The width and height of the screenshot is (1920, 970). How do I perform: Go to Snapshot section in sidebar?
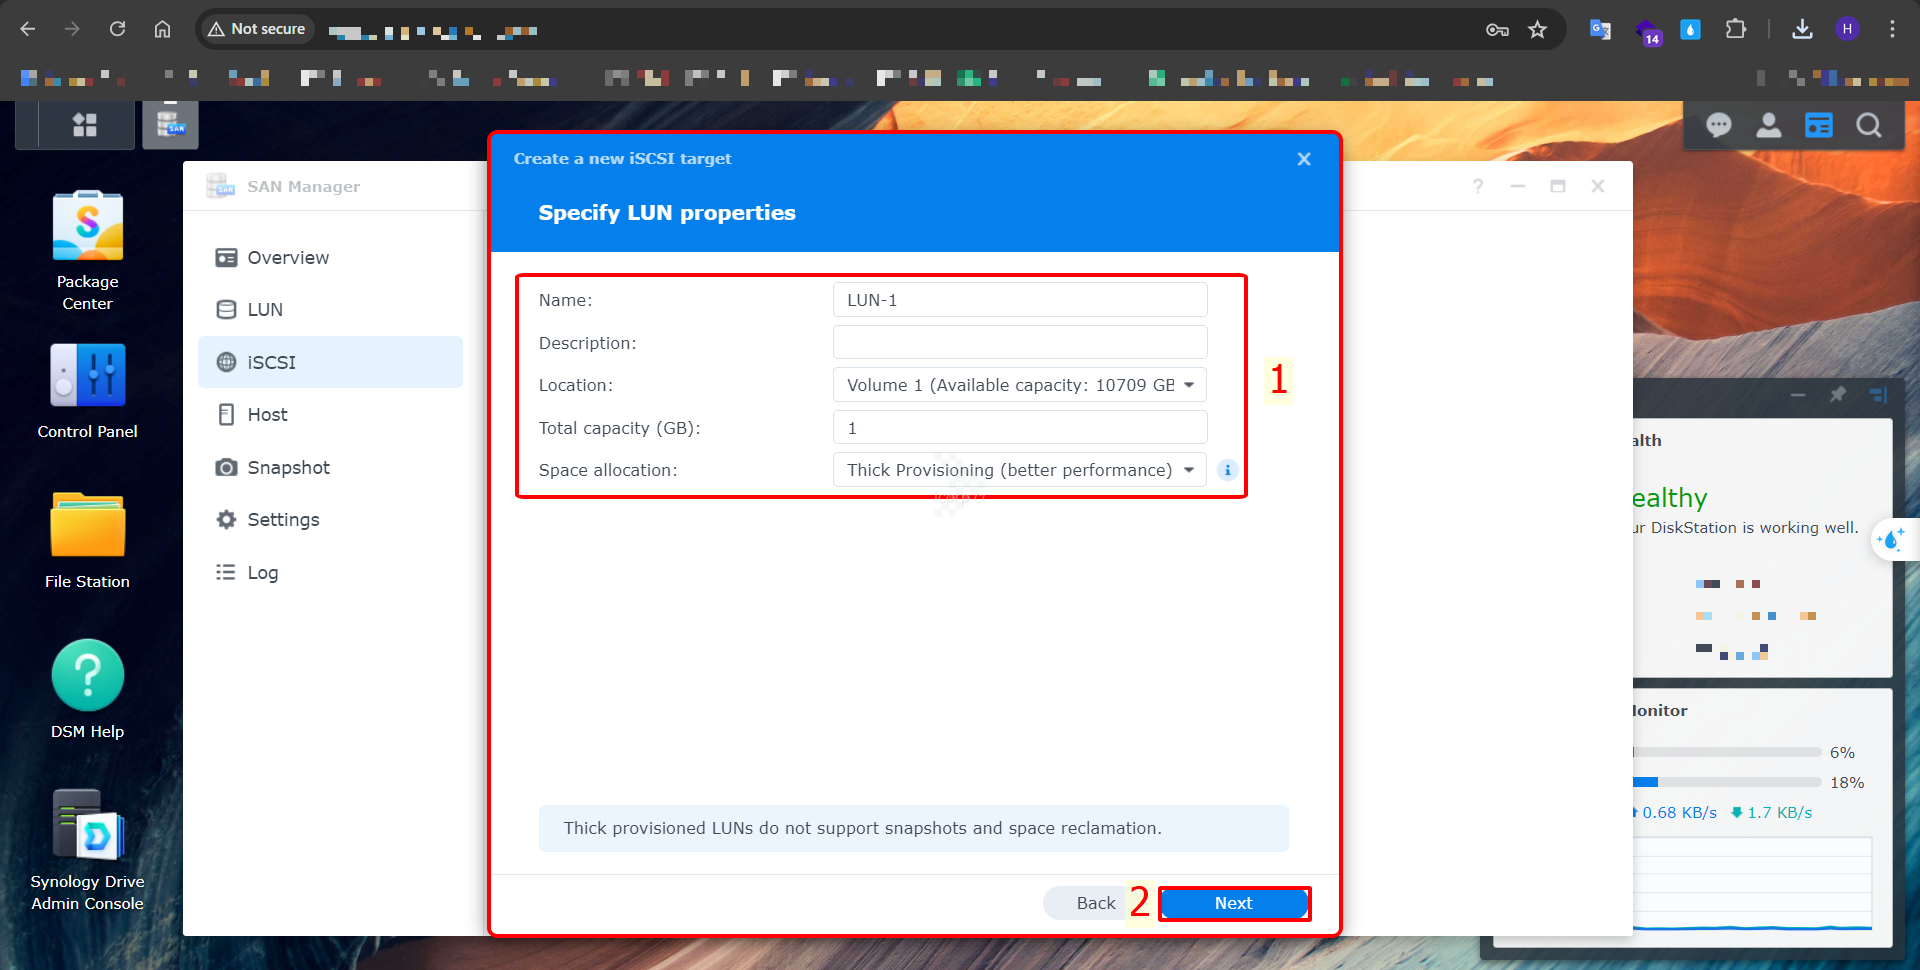288,468
